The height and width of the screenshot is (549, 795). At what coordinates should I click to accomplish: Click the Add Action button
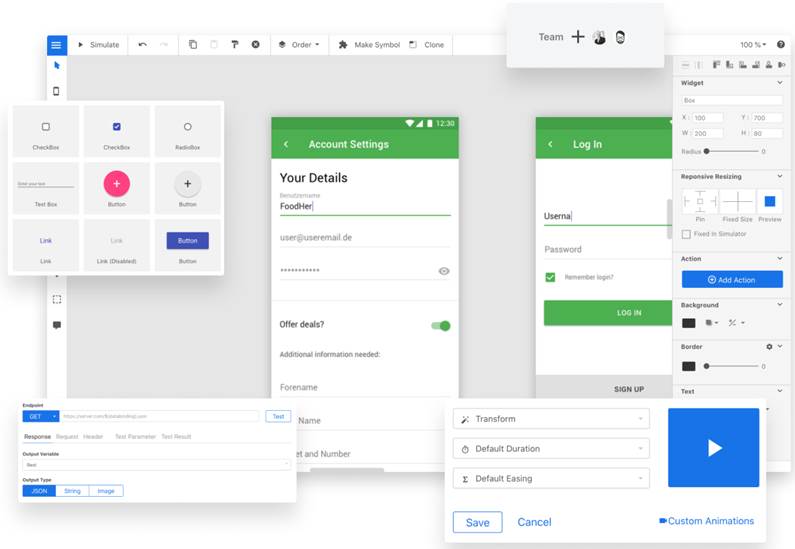click(731, 280)
